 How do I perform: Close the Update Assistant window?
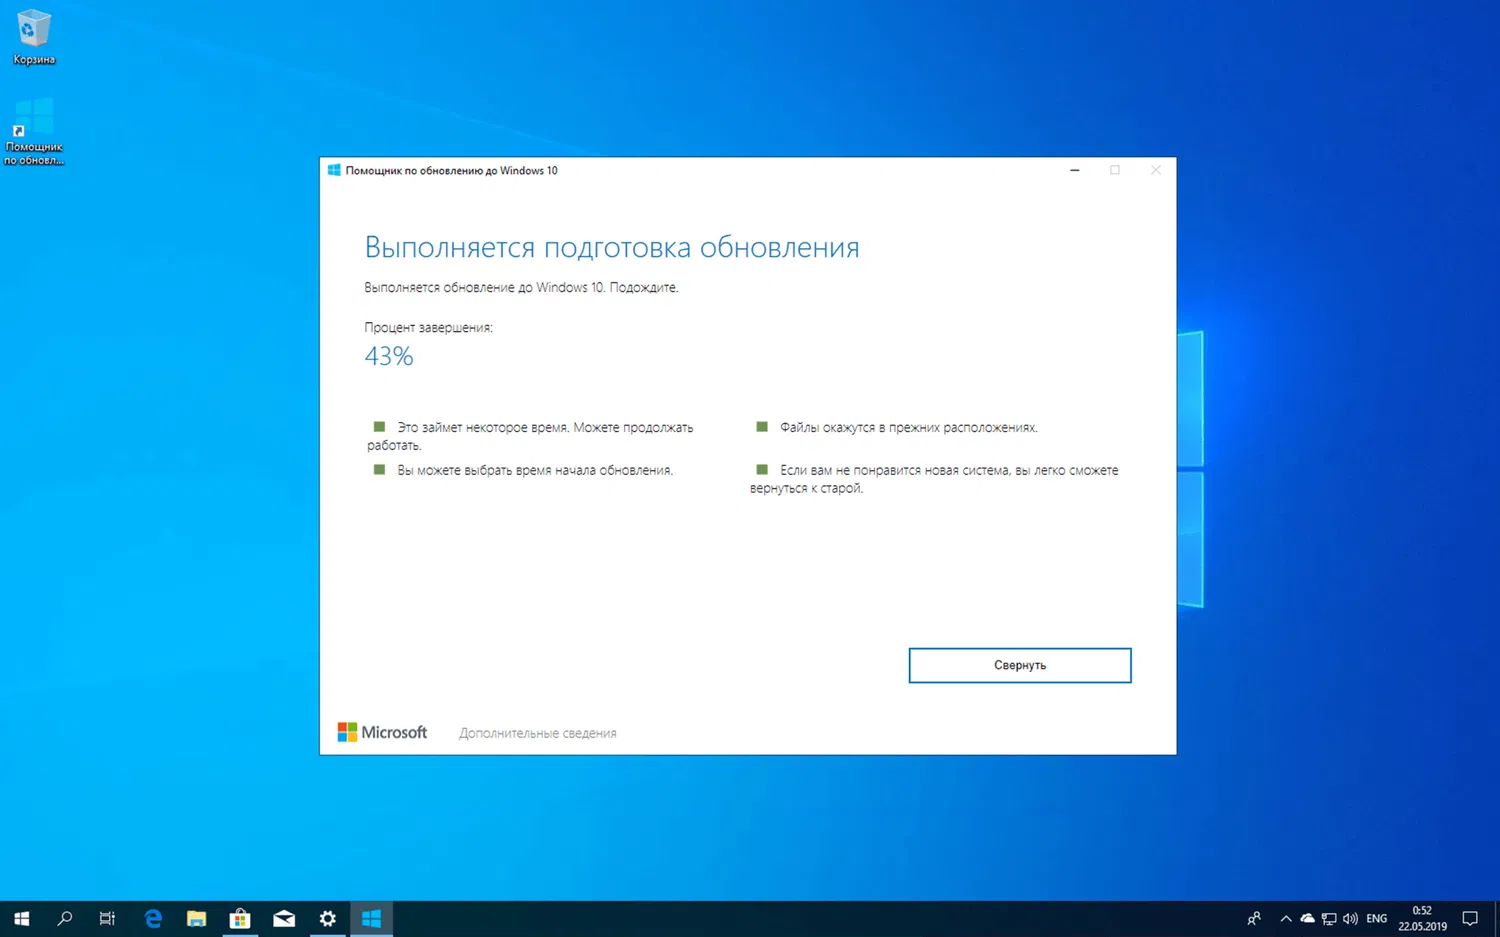click(x=1155, y=170)
